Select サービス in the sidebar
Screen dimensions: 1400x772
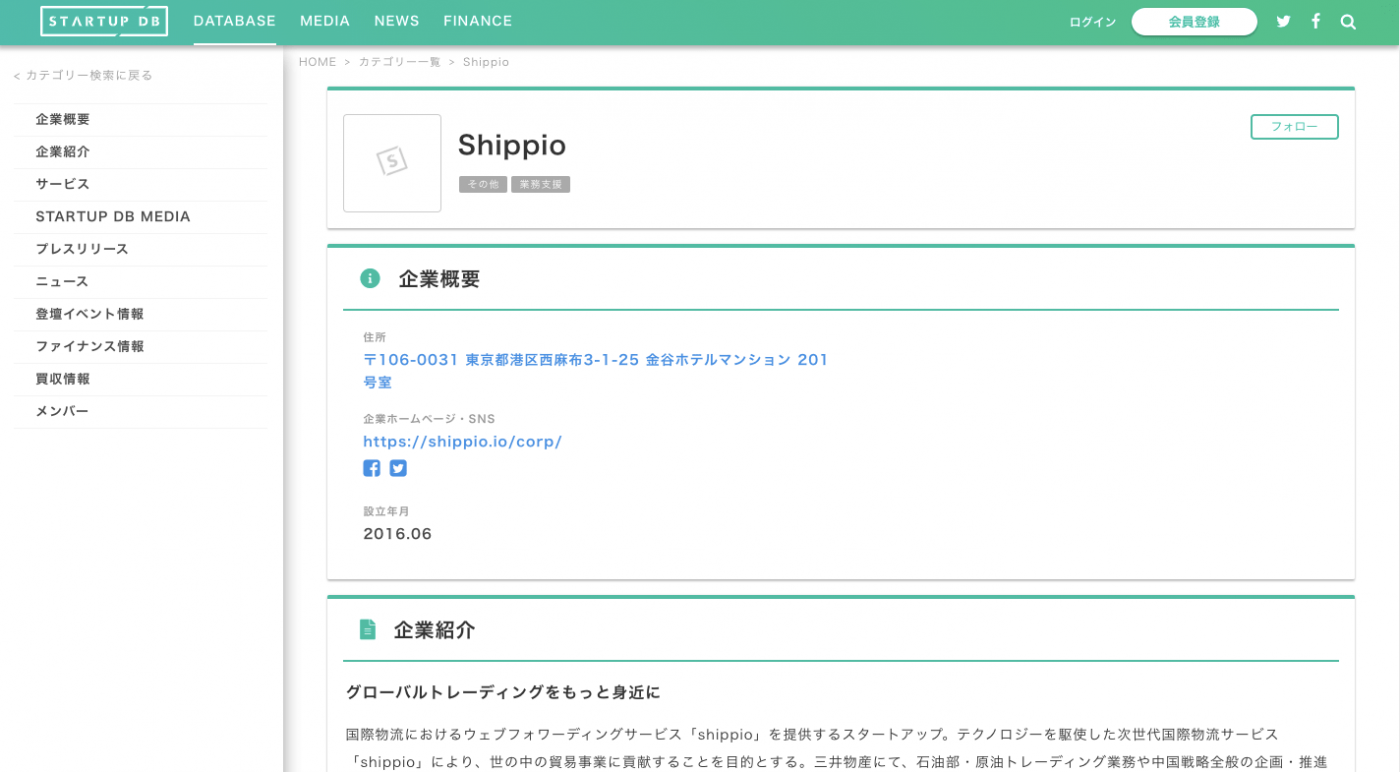(x=140, y=184)
